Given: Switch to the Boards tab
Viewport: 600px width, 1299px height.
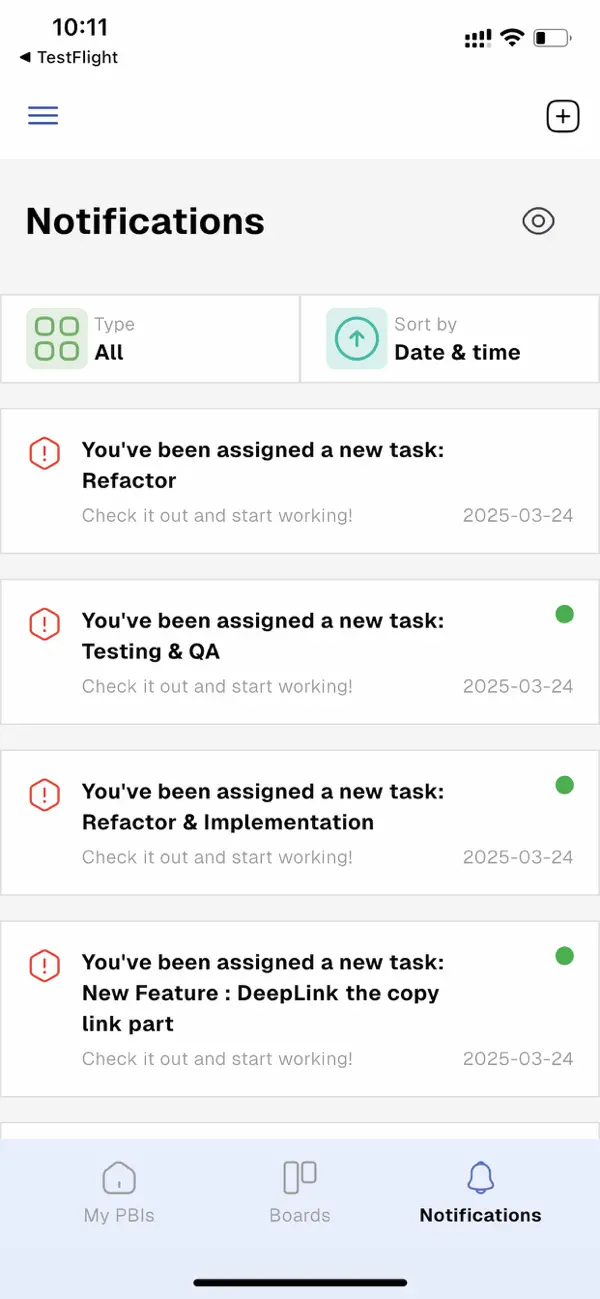Looking at the screenshot, I should (x=299, y=1192).
